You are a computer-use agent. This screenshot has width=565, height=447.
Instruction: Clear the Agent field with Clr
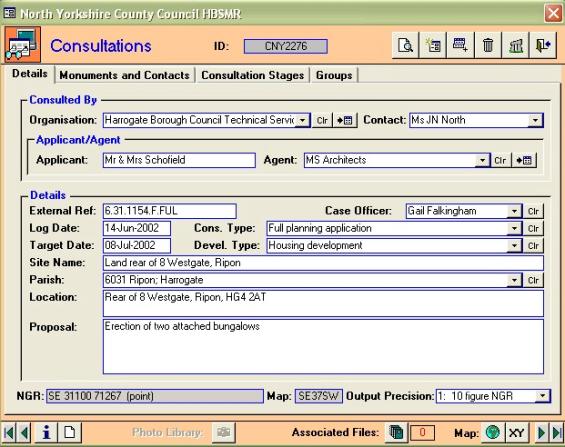click(500, 160)
